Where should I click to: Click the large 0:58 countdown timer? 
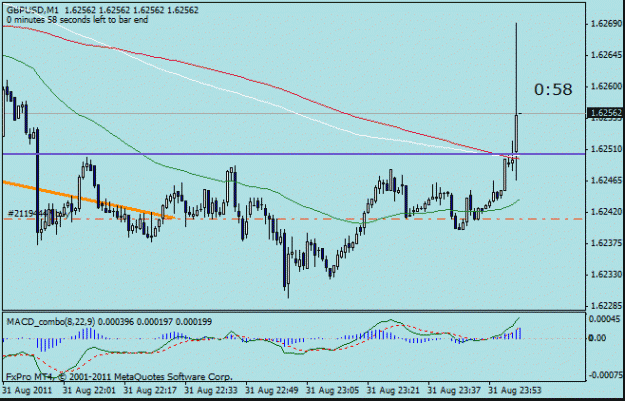tap(553, 90)
